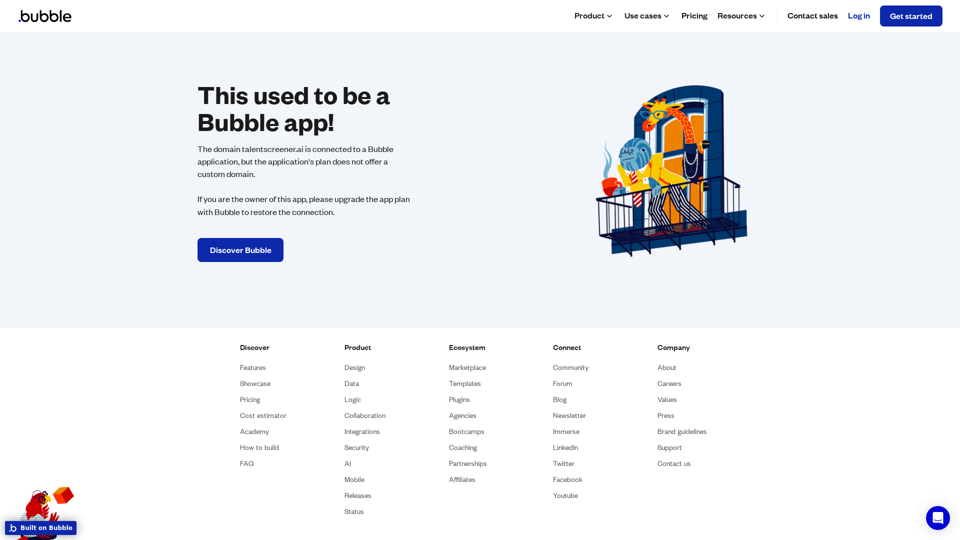Open the Data footer link
Image resolution: width=960 pixels, height=540 pixels.
[351, 383]
